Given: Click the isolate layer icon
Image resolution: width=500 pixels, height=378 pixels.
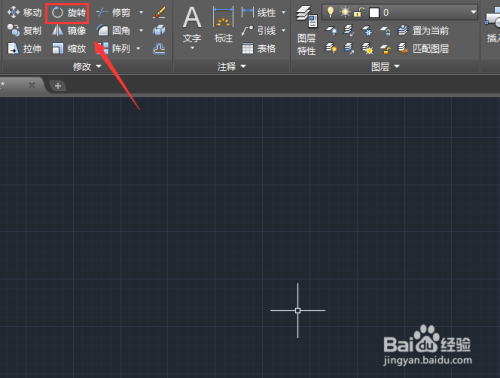Looking at the screenshot, I should [x=349, y=31].
